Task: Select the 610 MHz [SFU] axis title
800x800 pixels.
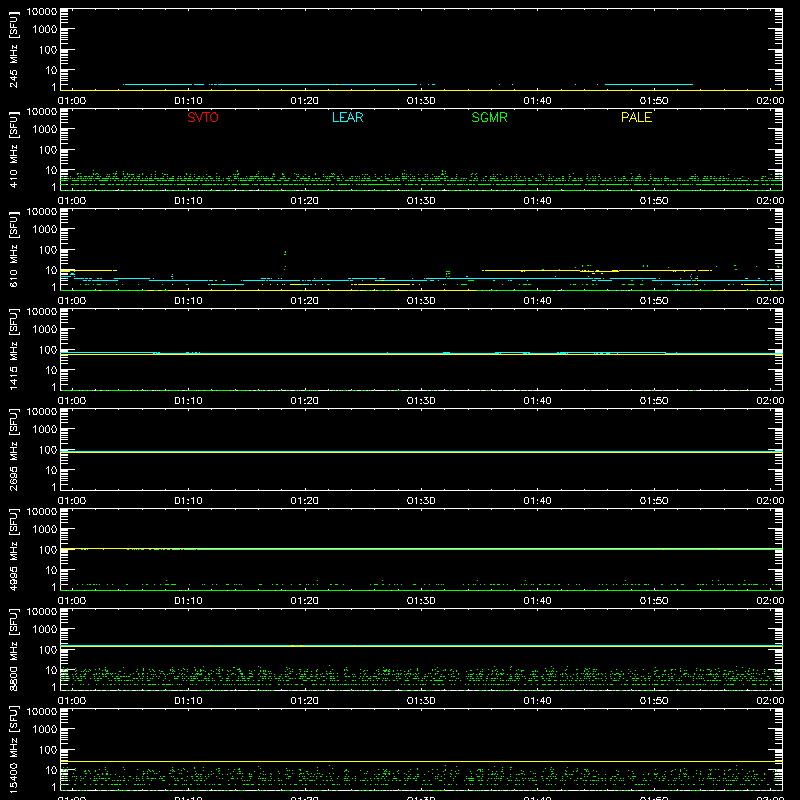Action: click(13, 249)
